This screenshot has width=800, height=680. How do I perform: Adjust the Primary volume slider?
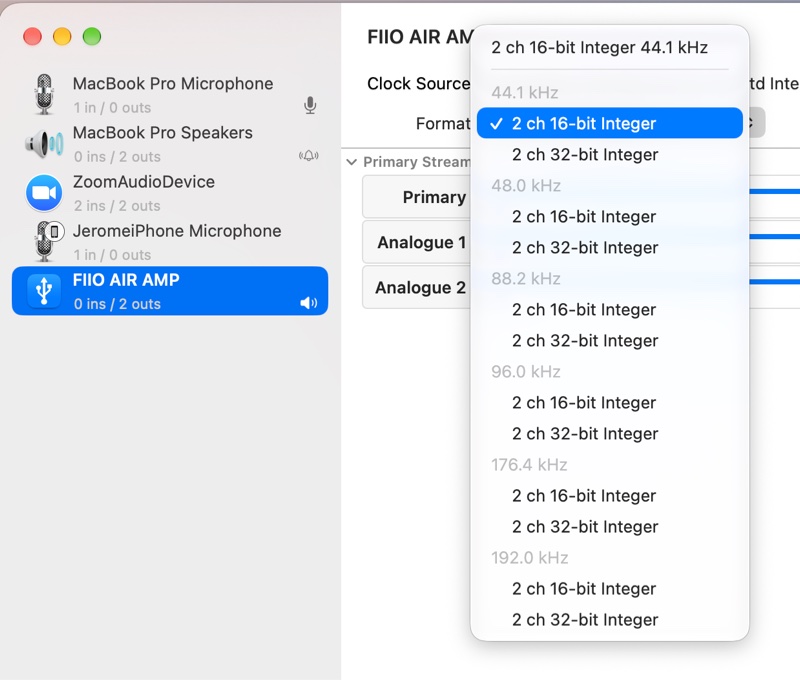[x=774, y=192]
